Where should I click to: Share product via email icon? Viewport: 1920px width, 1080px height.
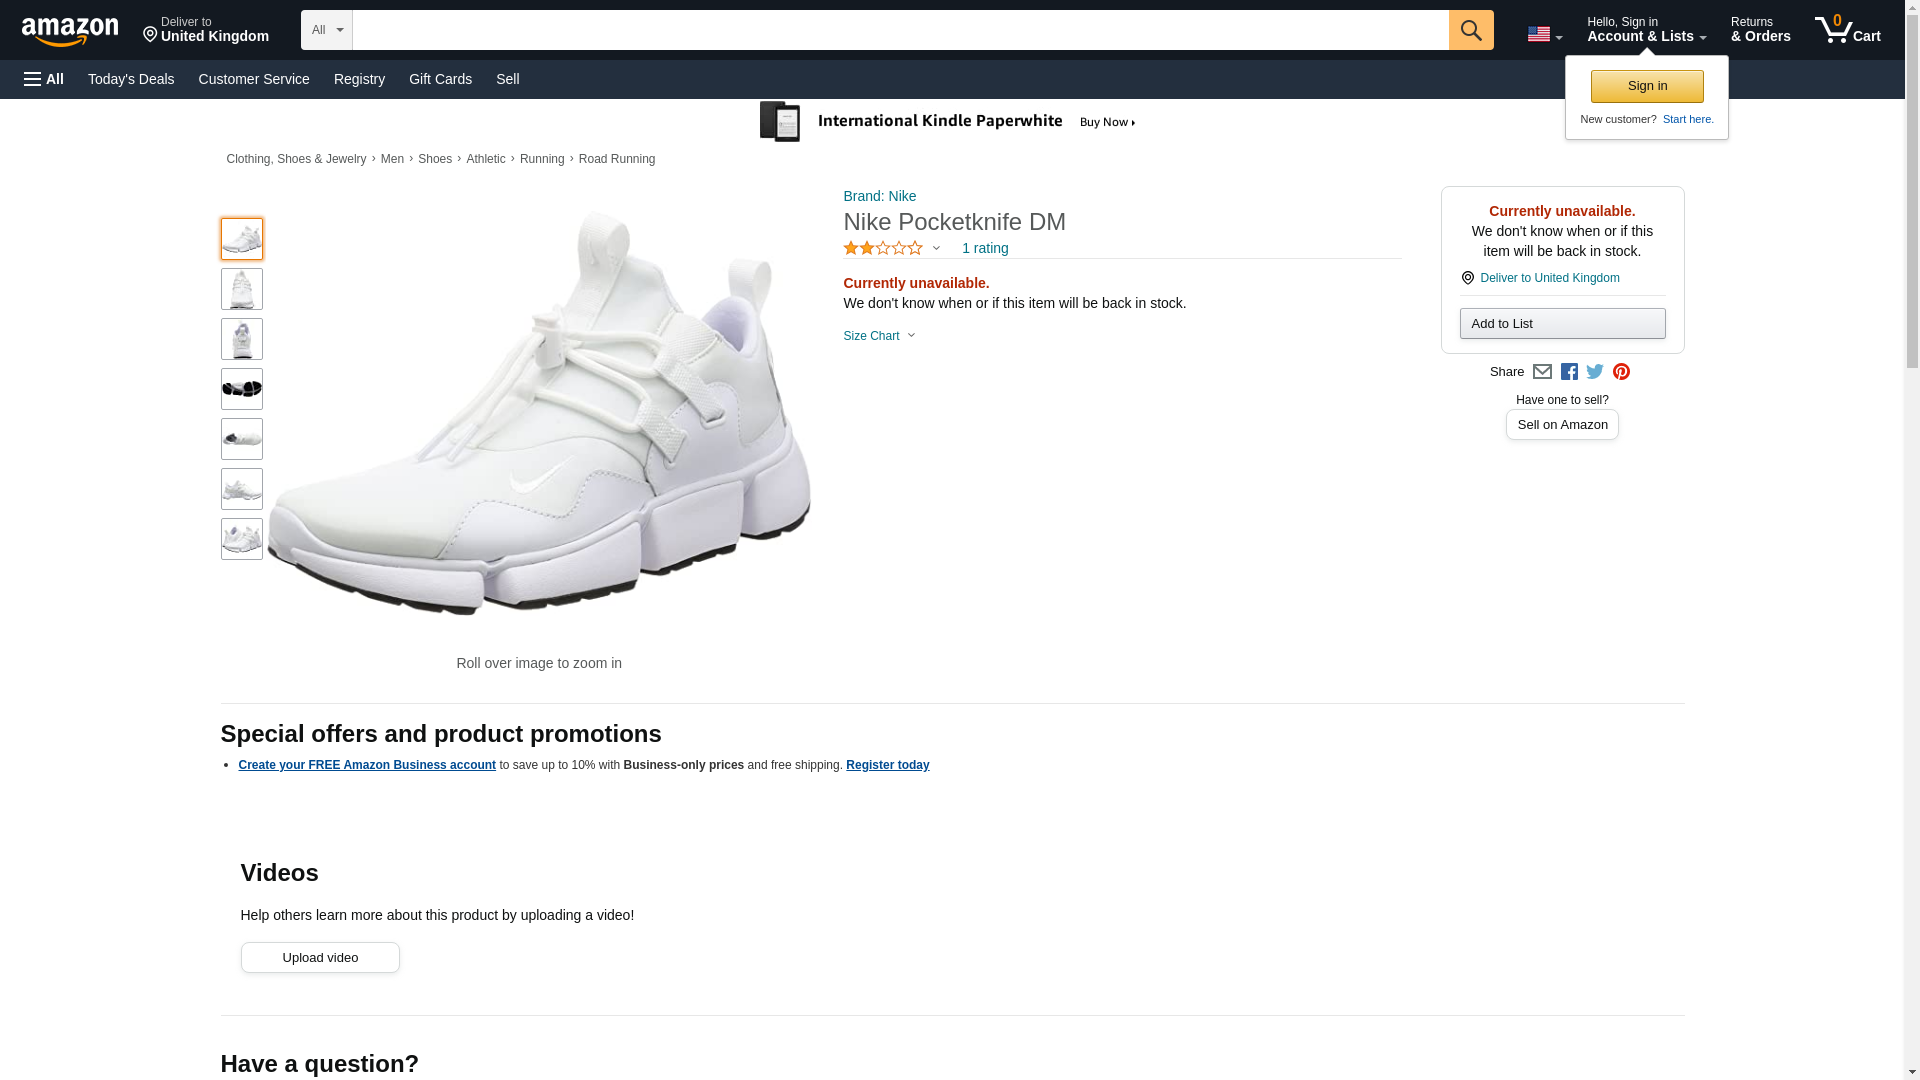coord(1542,372)
